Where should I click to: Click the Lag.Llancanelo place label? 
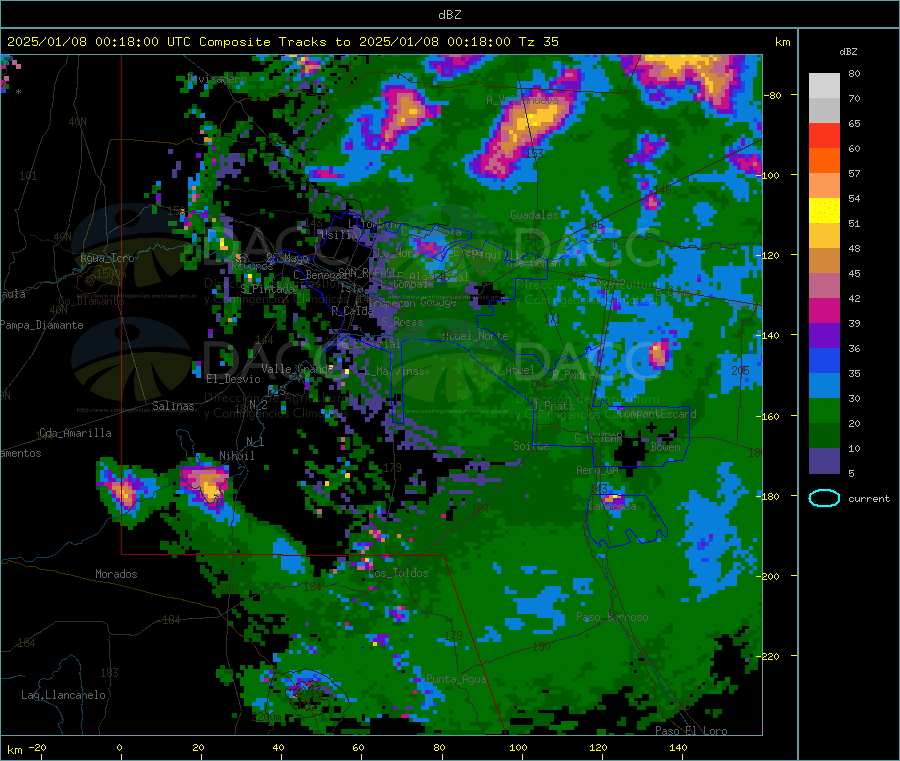click(x=63, y=695)
